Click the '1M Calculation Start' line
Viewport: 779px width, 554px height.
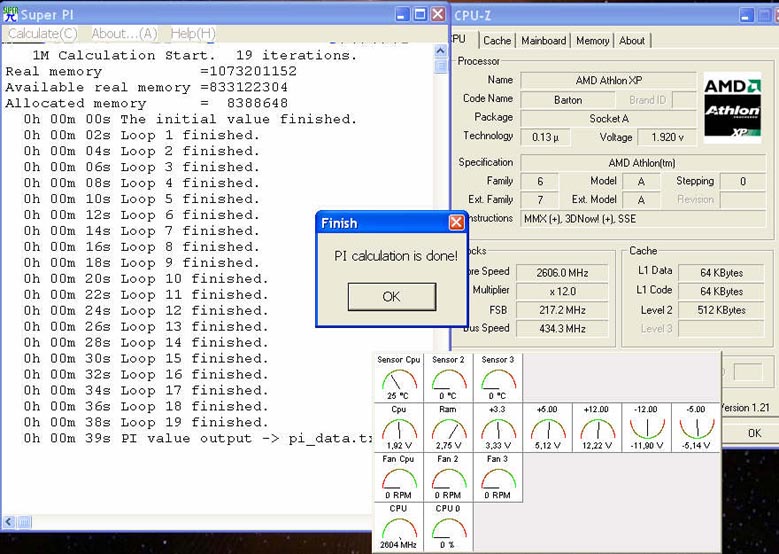[x=194, y=55]
